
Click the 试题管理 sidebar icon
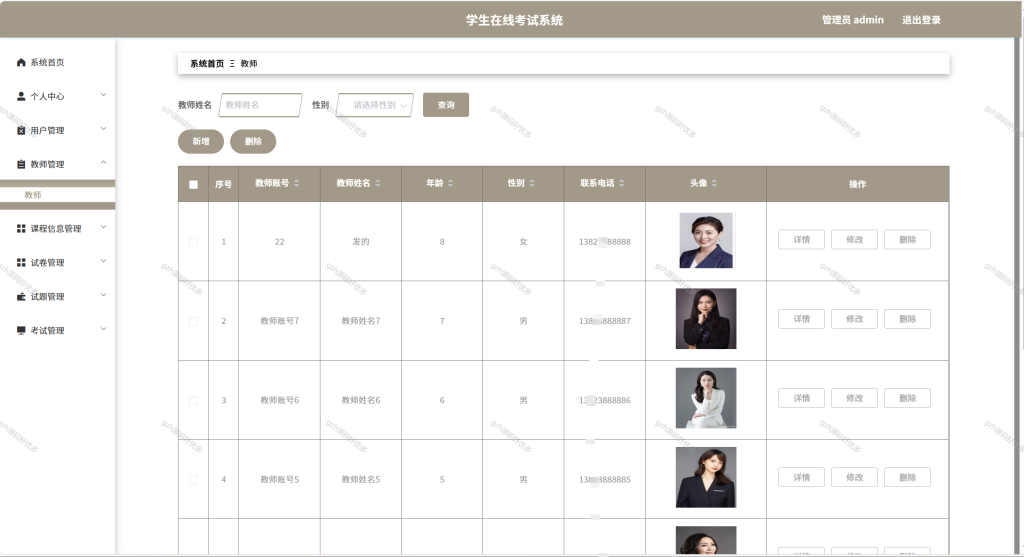click(21, 296)
